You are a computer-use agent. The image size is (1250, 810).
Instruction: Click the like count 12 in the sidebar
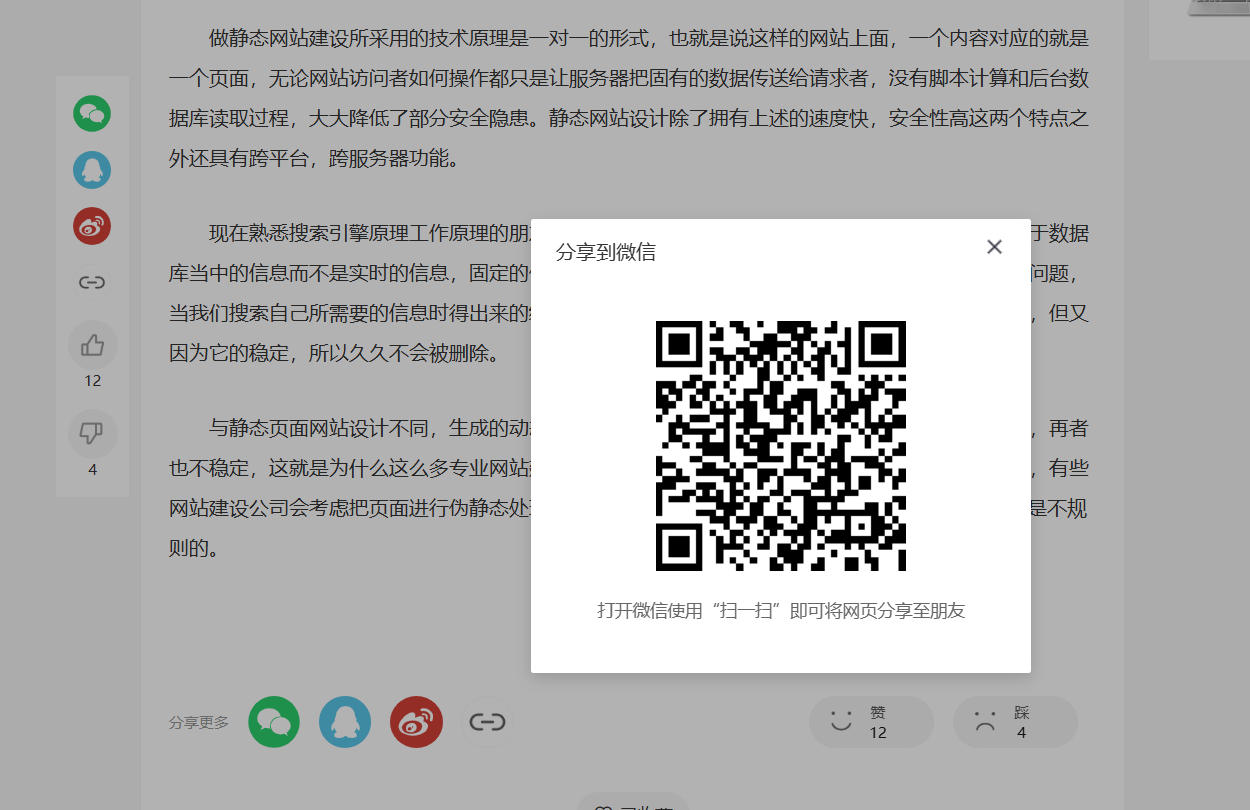point(93,381)
